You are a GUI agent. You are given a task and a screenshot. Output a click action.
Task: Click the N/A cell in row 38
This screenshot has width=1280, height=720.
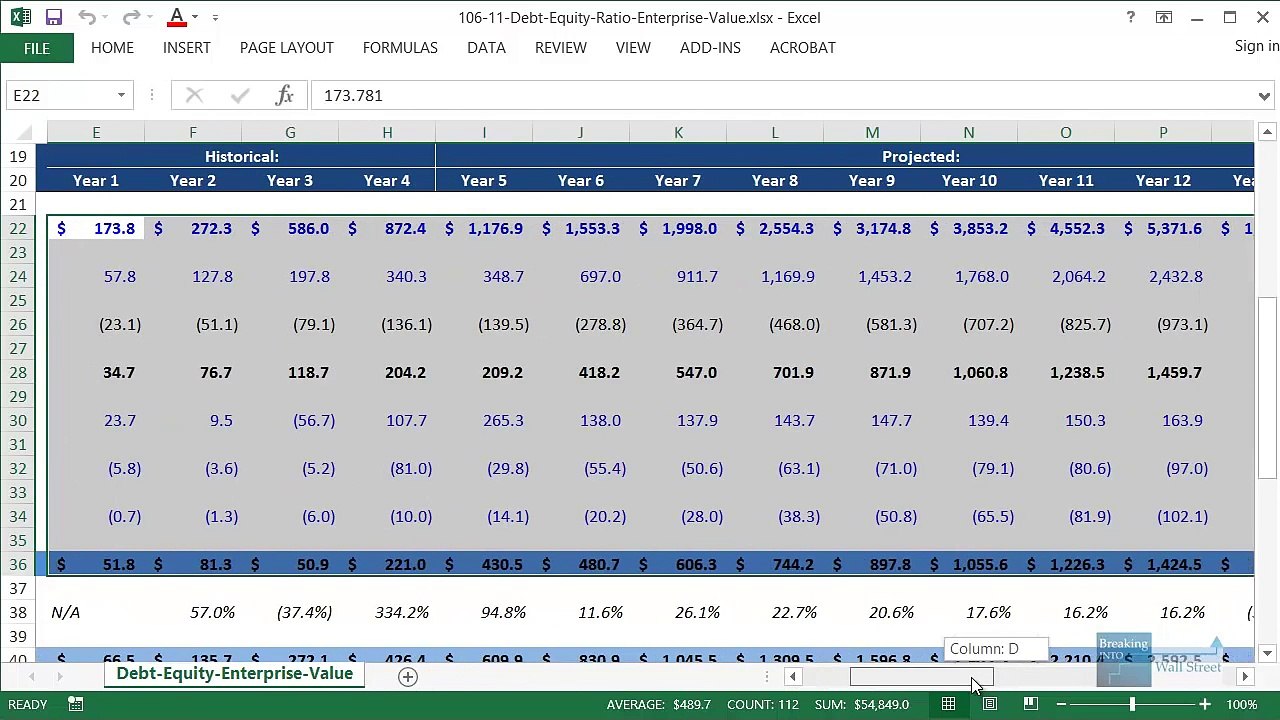(x=96, y=612)
